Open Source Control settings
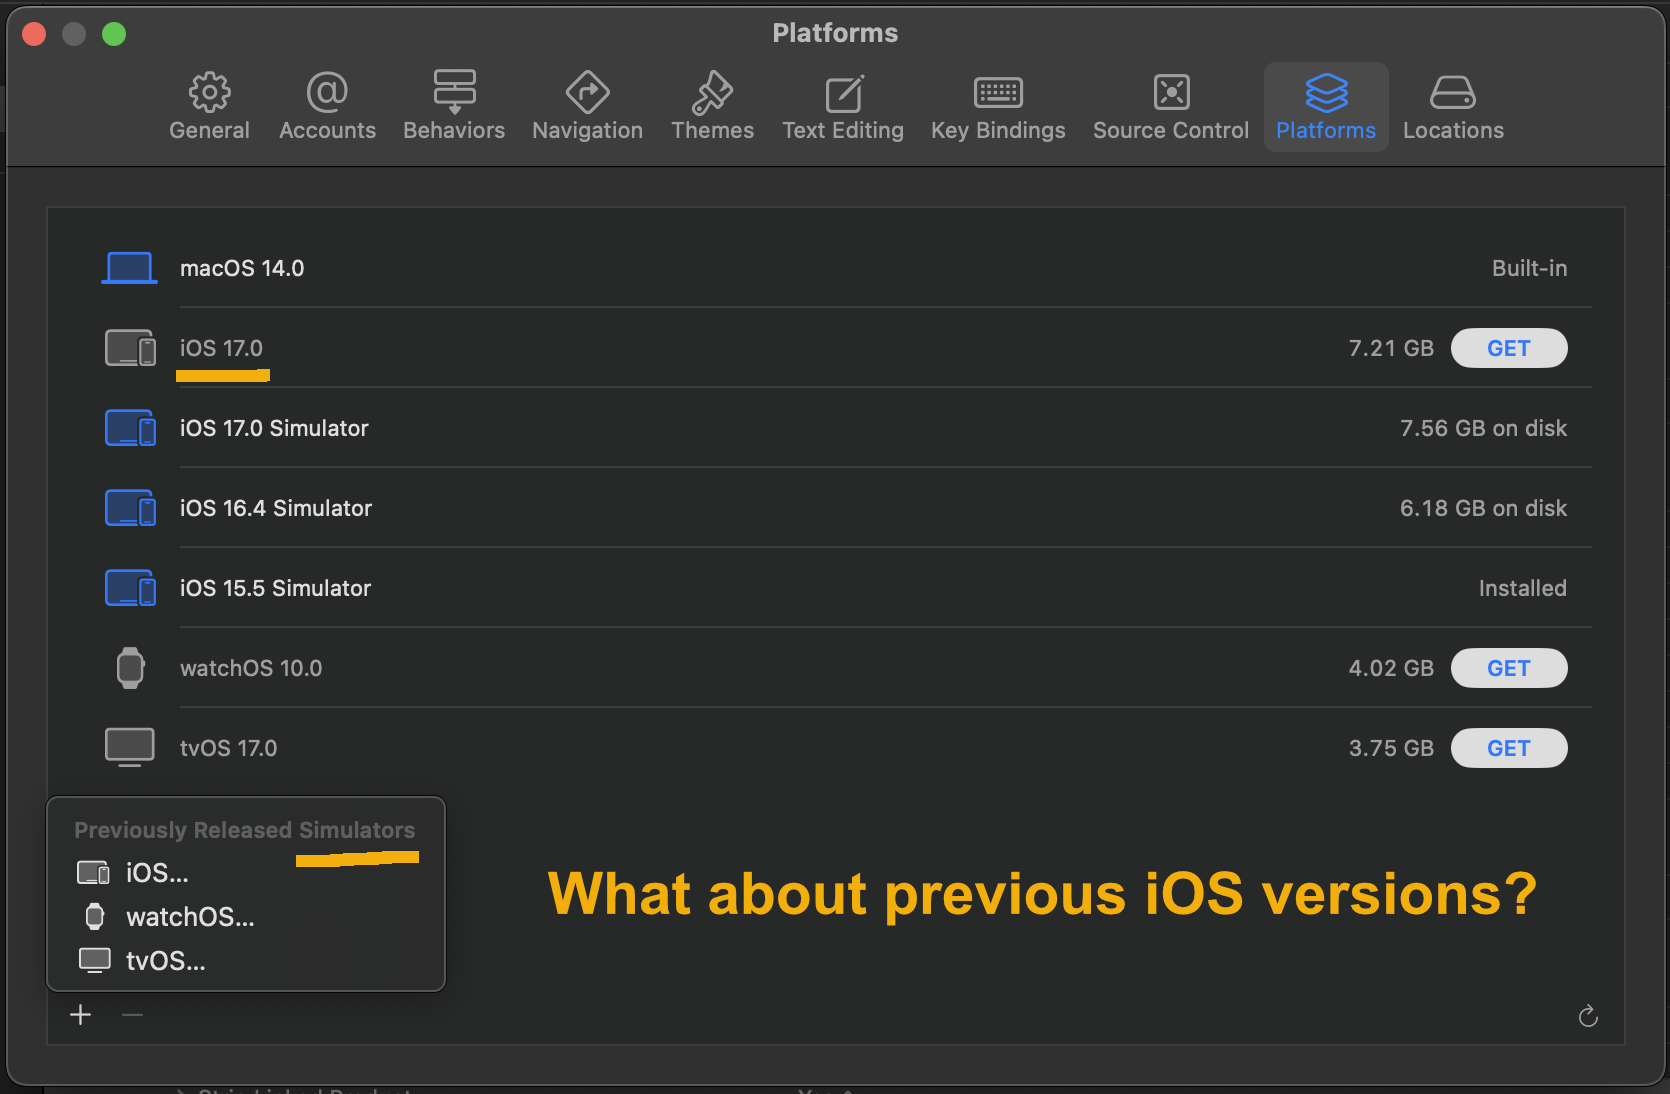The width and height of the screenshot is (1670, 1094). point(1170,105)
